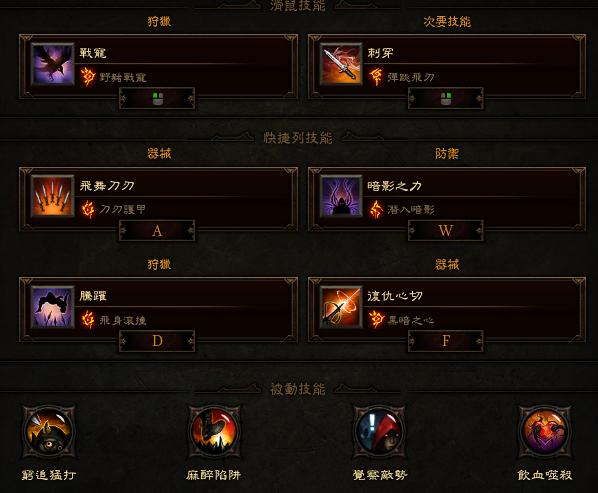Select the 飲血噬殺 passive skill icon
Screen dimensions: 598x493
point(545,432)
